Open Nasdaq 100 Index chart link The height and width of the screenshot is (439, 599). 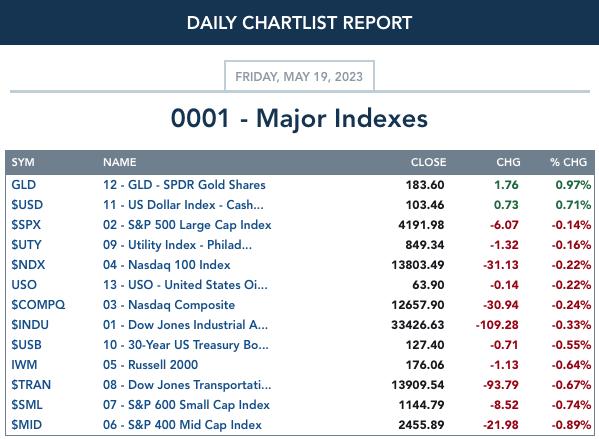167,265
